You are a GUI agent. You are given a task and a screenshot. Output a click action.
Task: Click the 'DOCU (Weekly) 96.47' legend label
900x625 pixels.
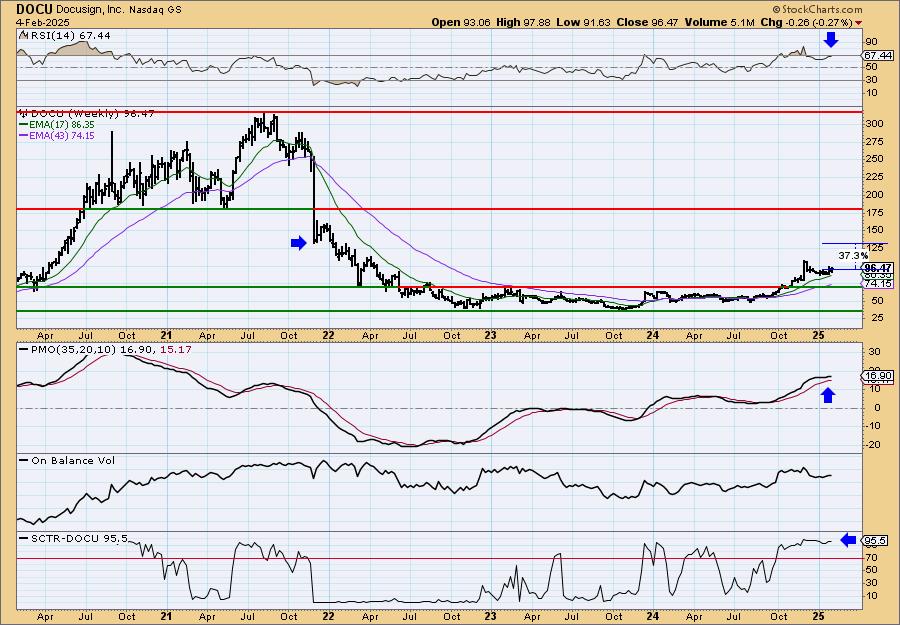point(92,114)
